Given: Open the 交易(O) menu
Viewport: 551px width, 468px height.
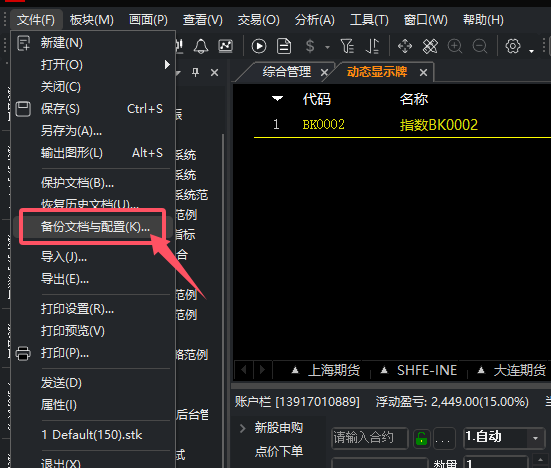Looking at the screenshot, I should point(259,20).
